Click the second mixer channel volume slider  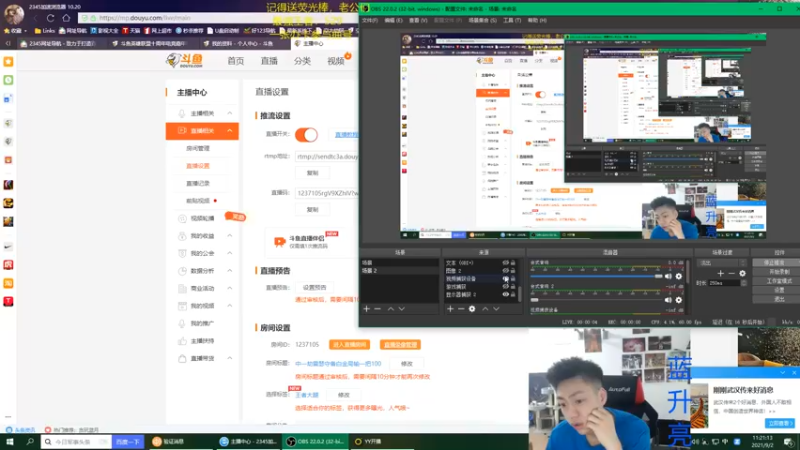(x=596, y=300)
